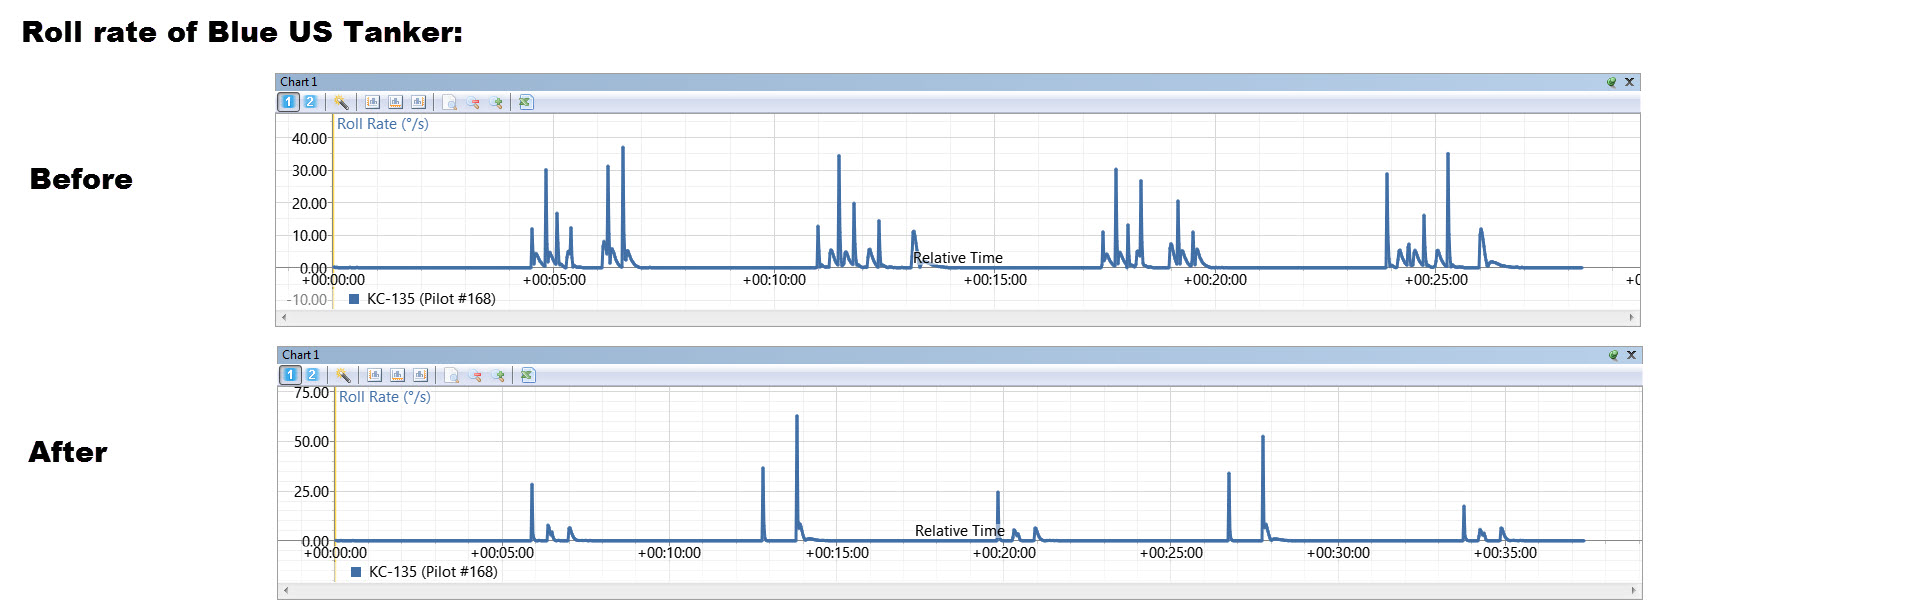Zoom in using magnifier-plus in the After chart

point(498,375)
